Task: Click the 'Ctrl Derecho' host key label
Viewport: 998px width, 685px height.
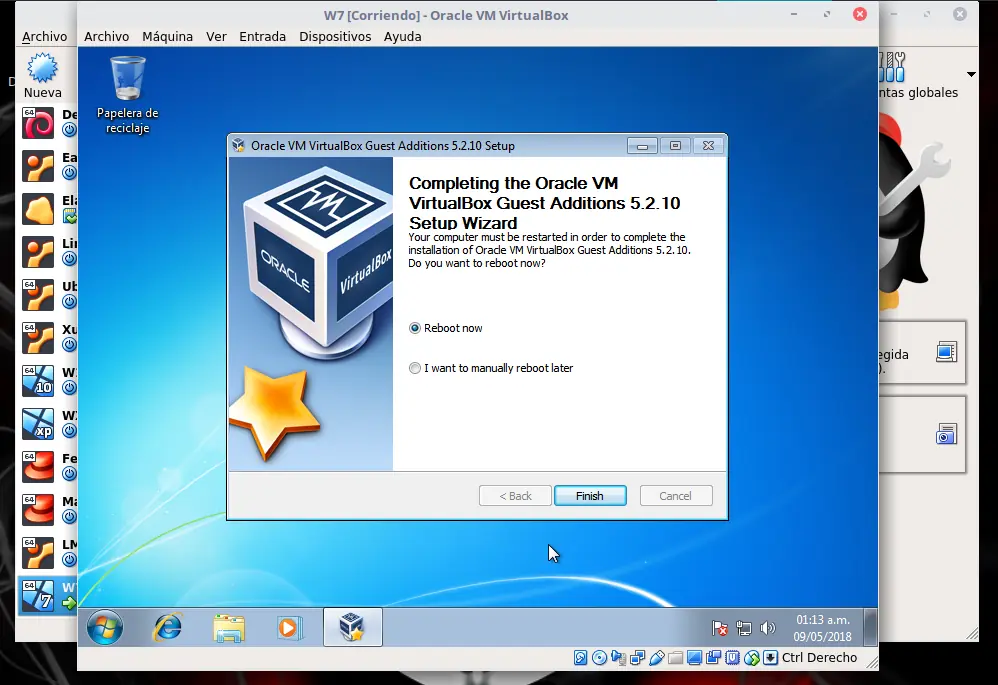Action: (x=819, y=658)
